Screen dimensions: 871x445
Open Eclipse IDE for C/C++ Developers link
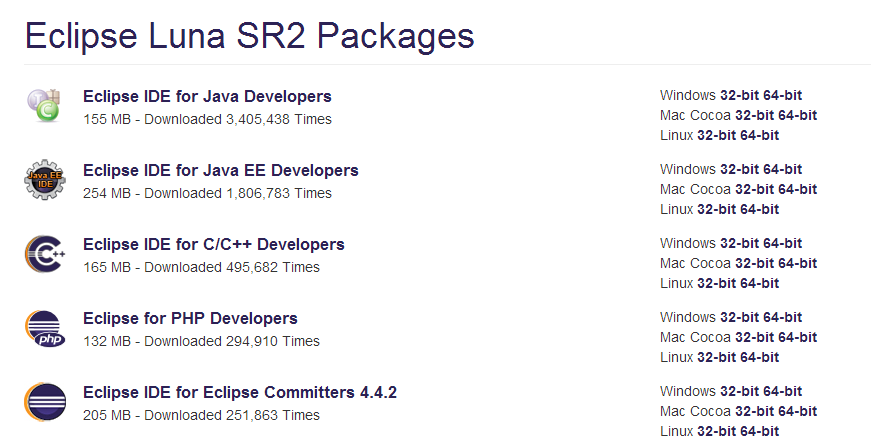pyautogui.click(x=214, y=244)
